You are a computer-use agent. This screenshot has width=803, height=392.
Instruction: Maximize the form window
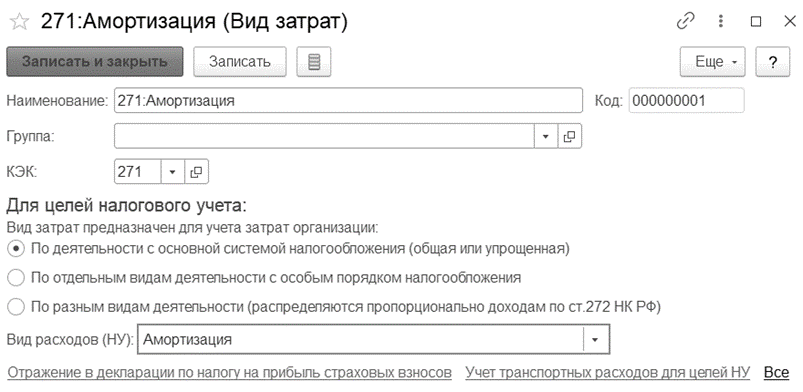[x=756, y=22]
